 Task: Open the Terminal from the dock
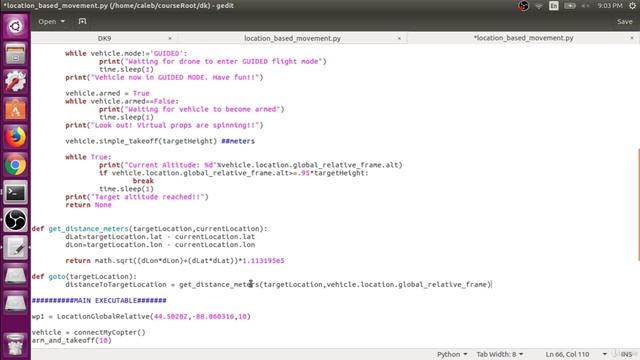15,193
